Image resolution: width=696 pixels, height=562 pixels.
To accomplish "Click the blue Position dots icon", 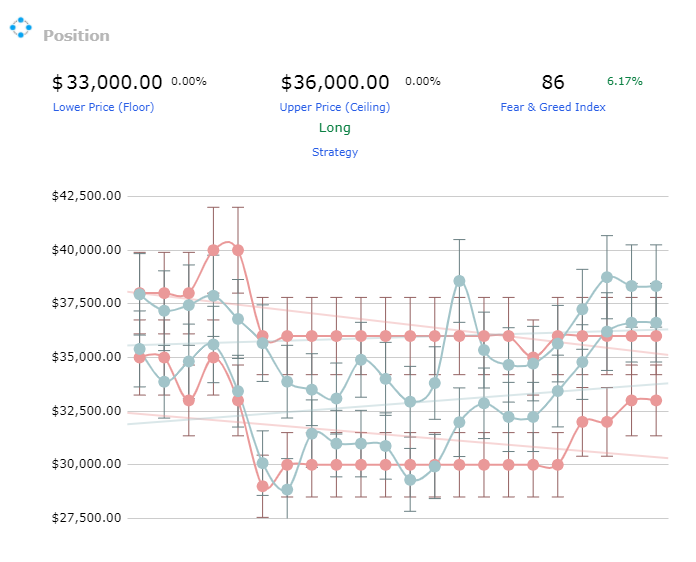I will coord(20,28).
